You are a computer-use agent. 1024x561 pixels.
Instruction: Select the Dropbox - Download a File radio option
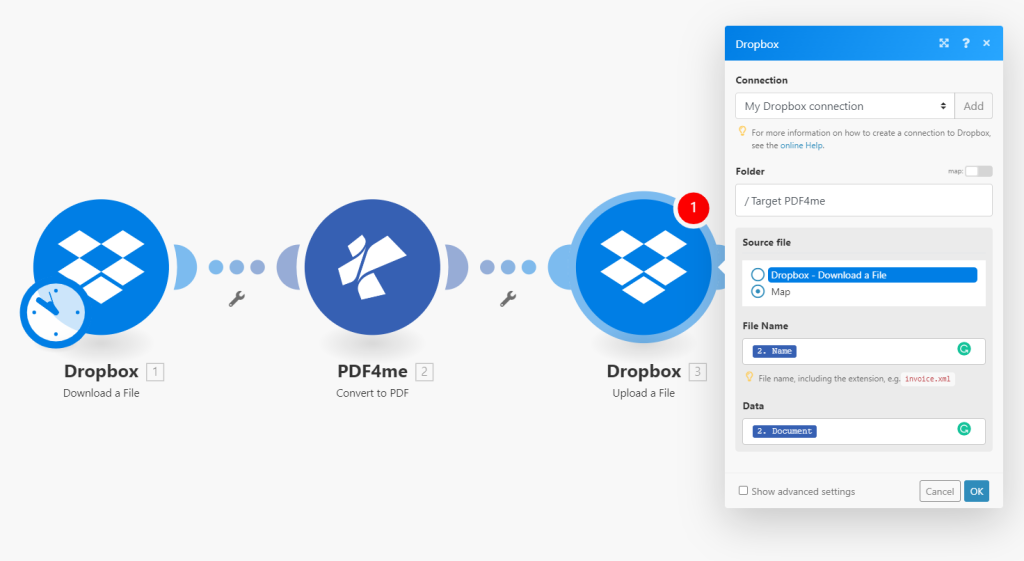point(758,275)
